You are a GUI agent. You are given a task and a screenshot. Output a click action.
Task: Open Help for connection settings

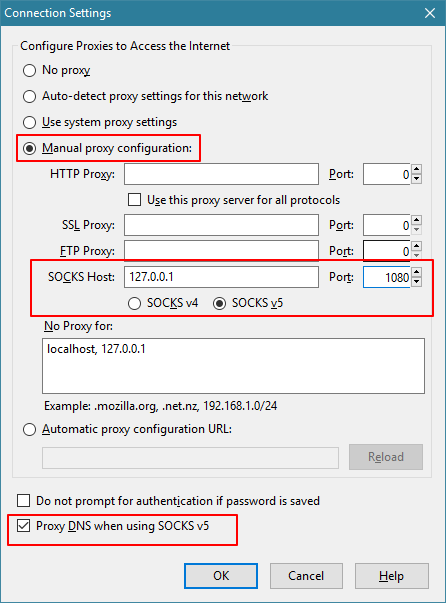pos(391,576)
